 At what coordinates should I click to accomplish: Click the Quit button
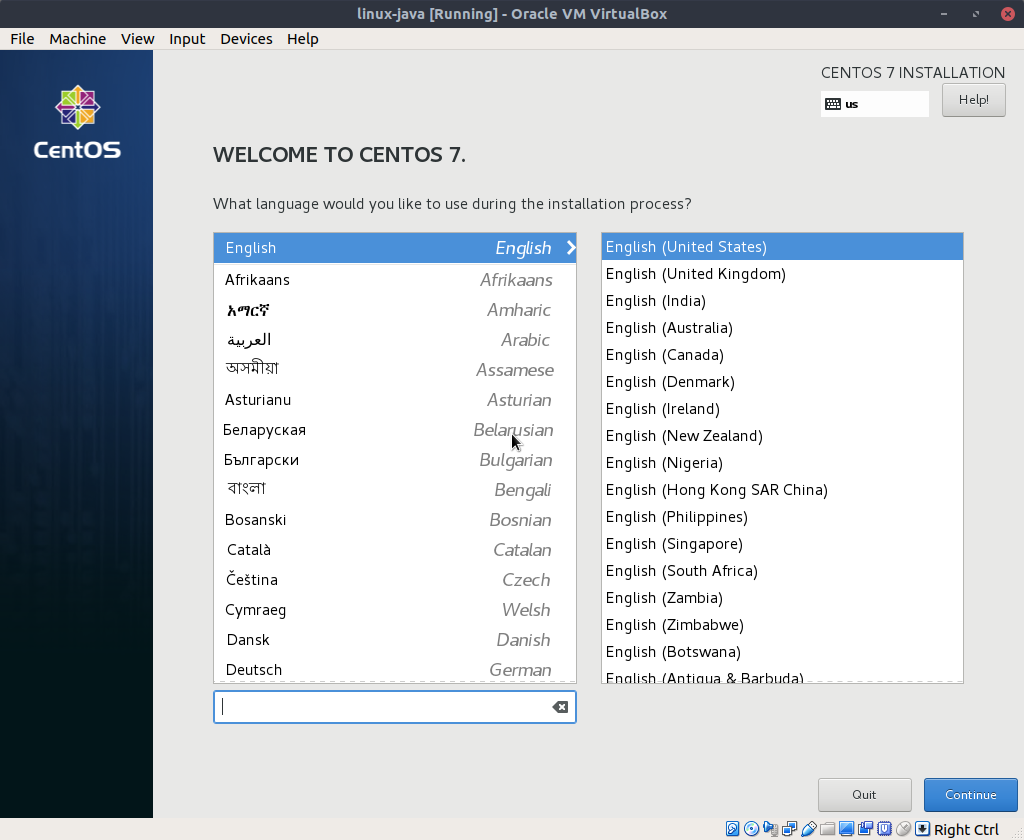864,794
